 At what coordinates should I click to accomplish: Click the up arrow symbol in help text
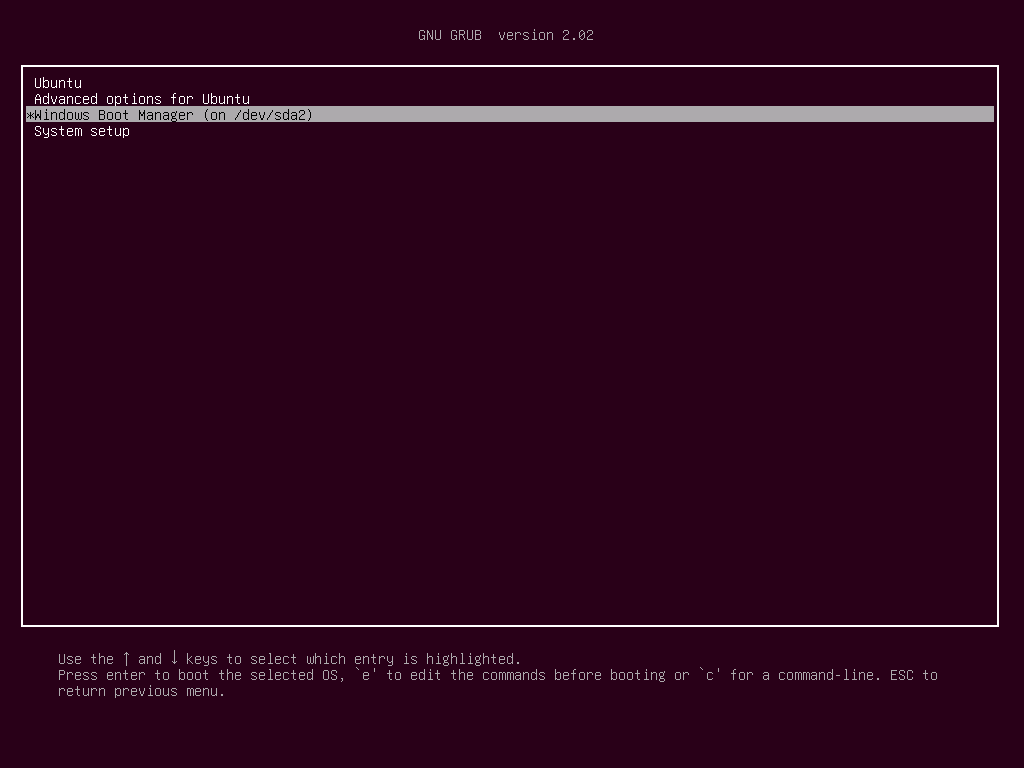(124, 659)
